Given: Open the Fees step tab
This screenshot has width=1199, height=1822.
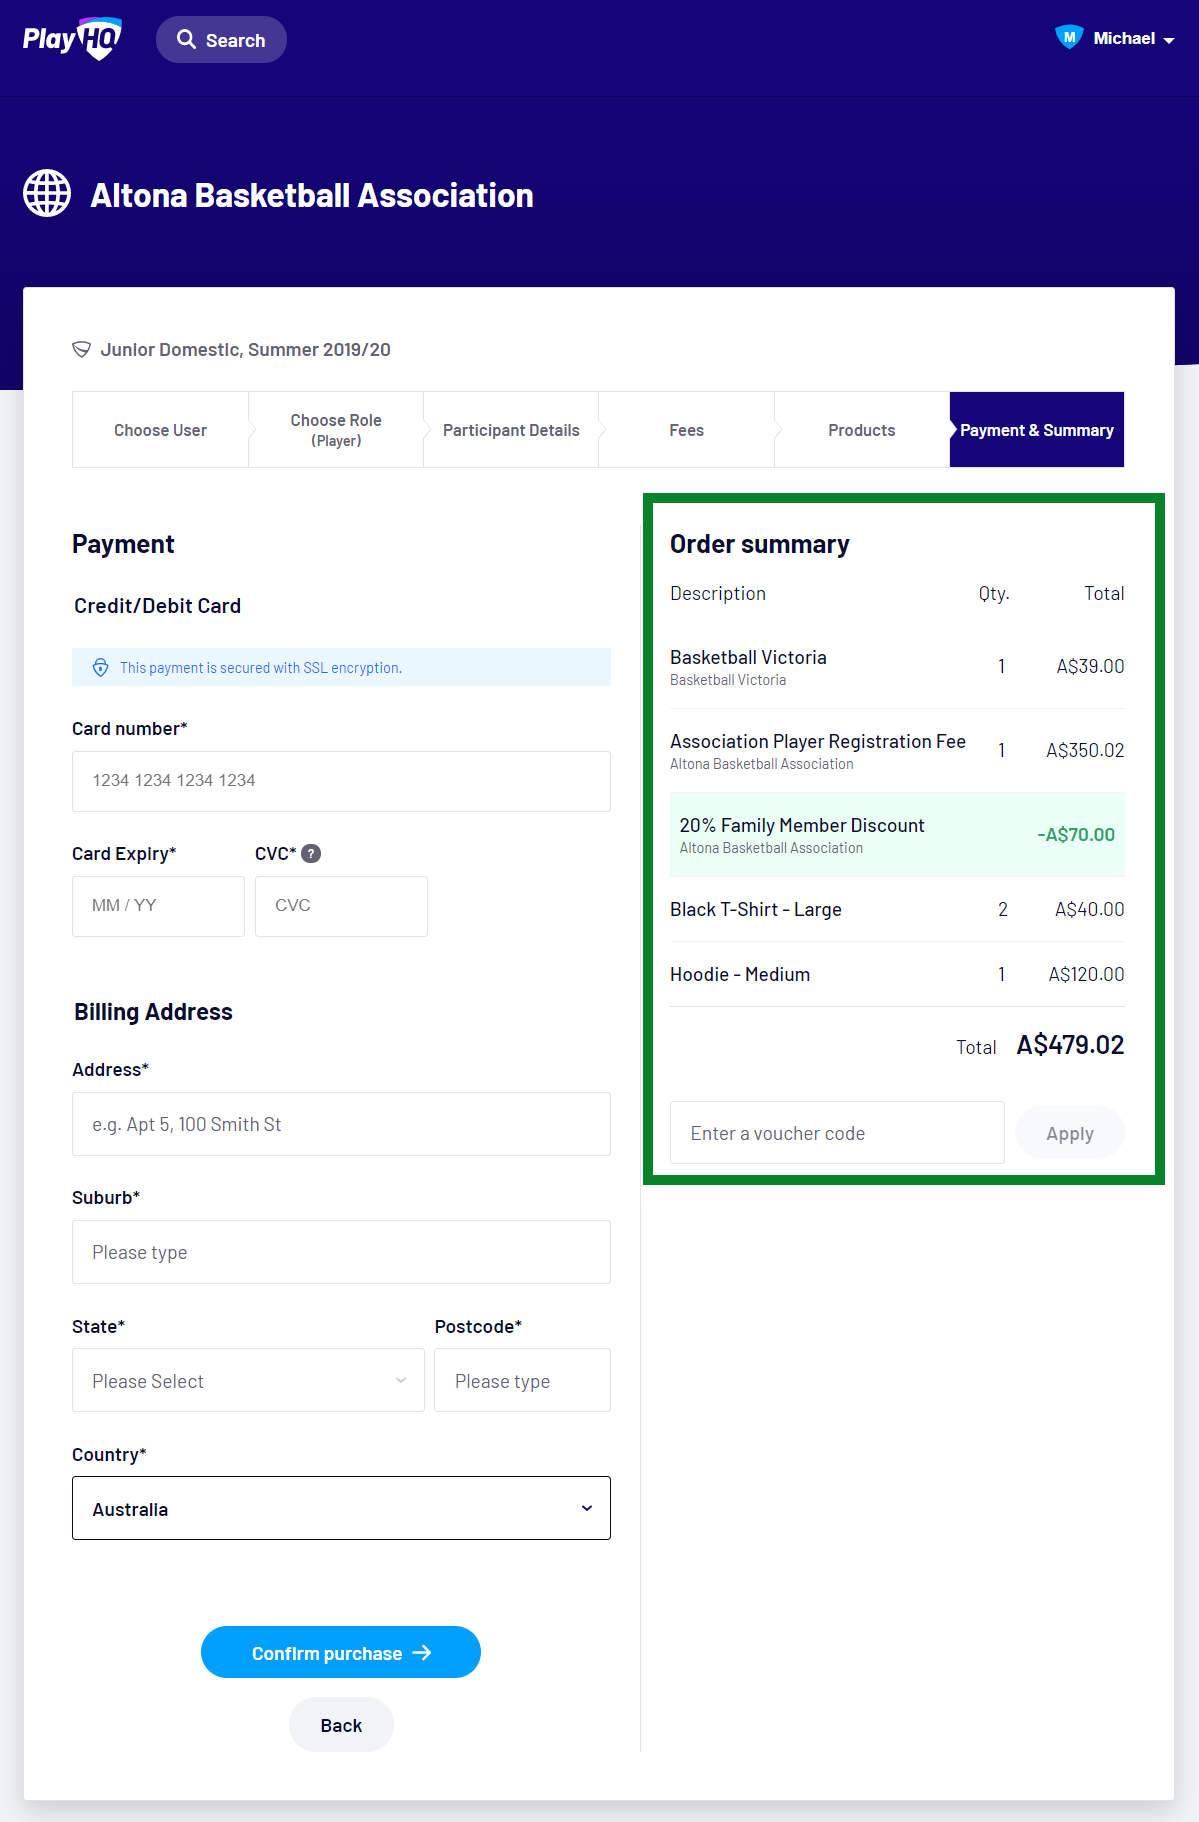Looking at the screenshot, I should [686, 430].
